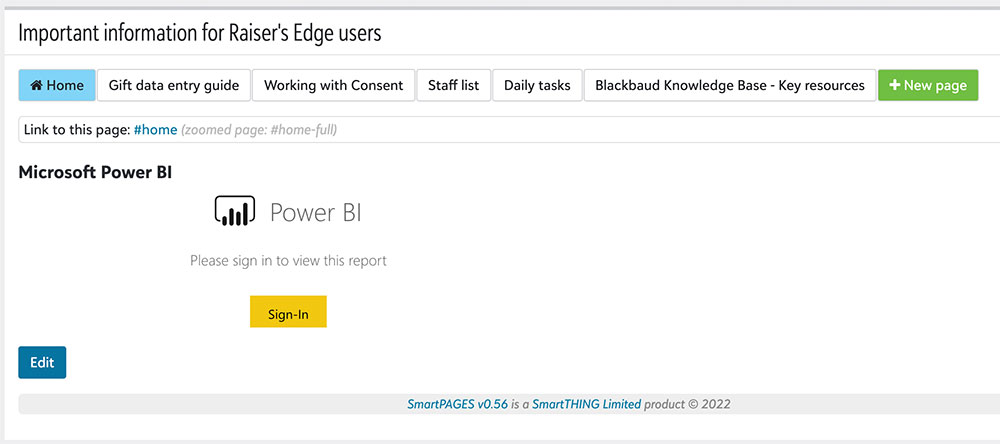Screen dimensions: 1000x444
Task: Select the Daily tasks tab
Action: click(537, 85)
